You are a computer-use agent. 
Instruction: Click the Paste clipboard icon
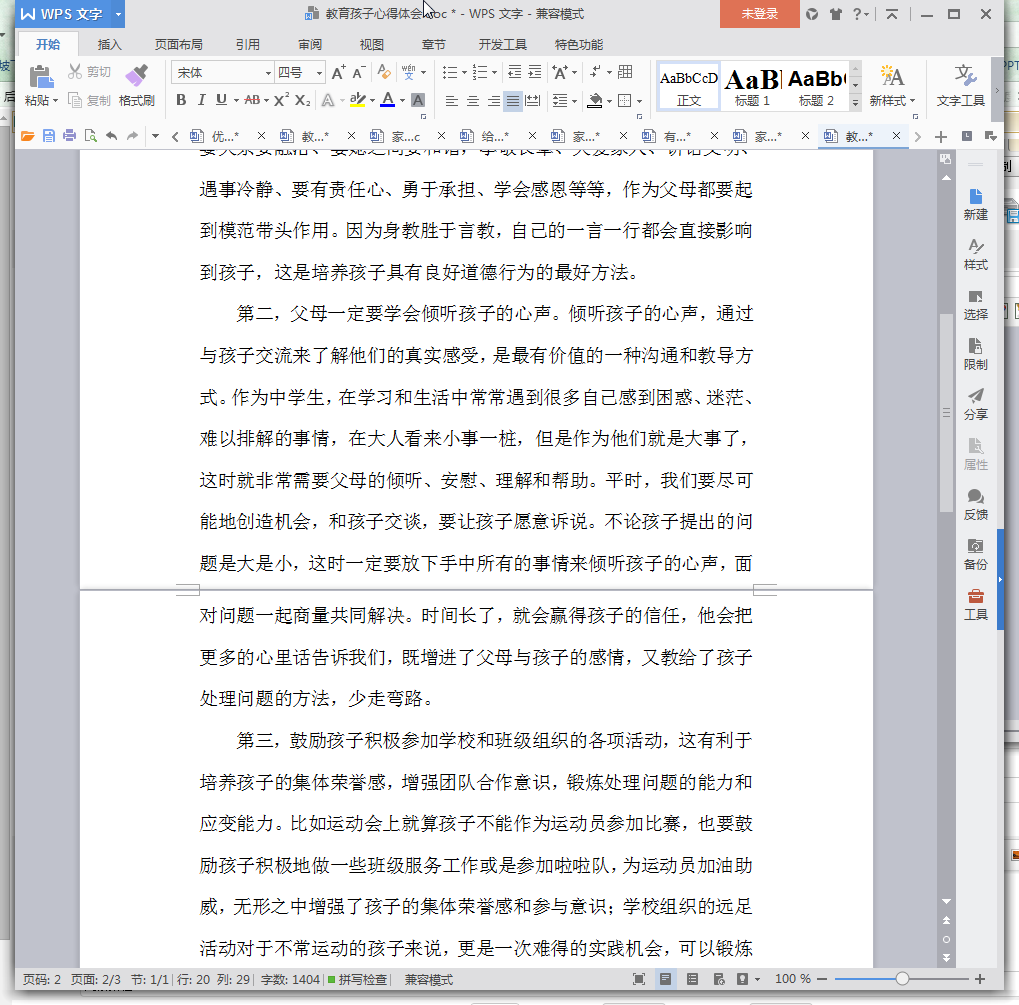41,77
